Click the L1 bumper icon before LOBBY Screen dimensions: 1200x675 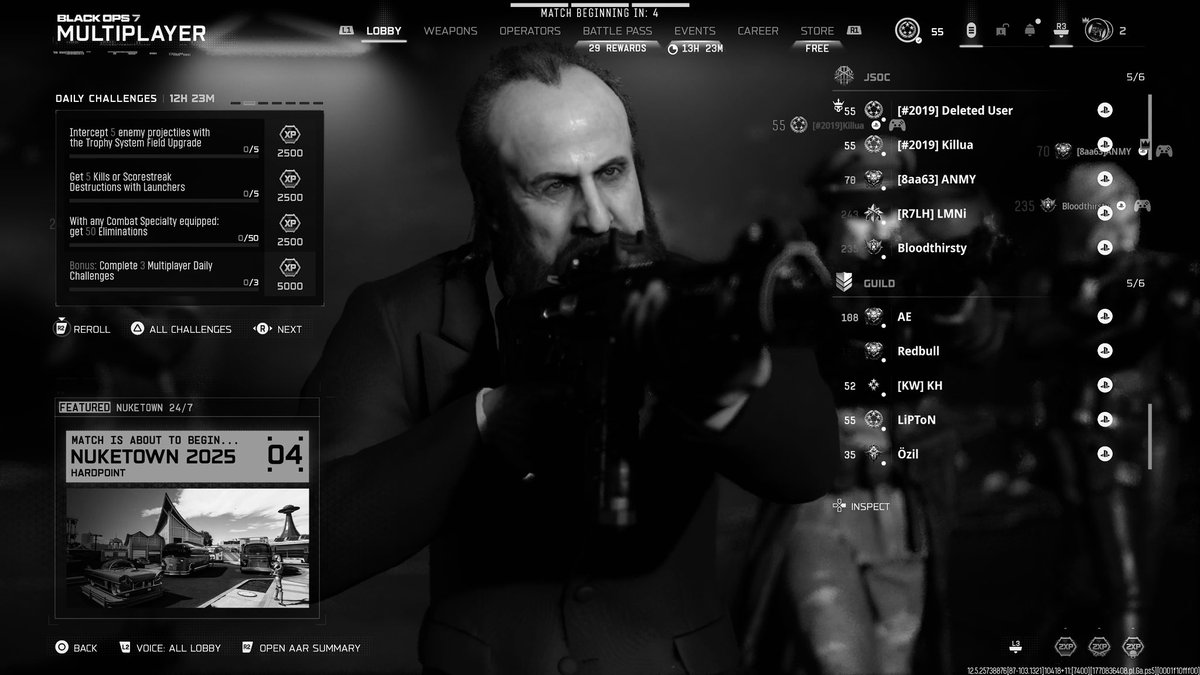pos(346,31)
